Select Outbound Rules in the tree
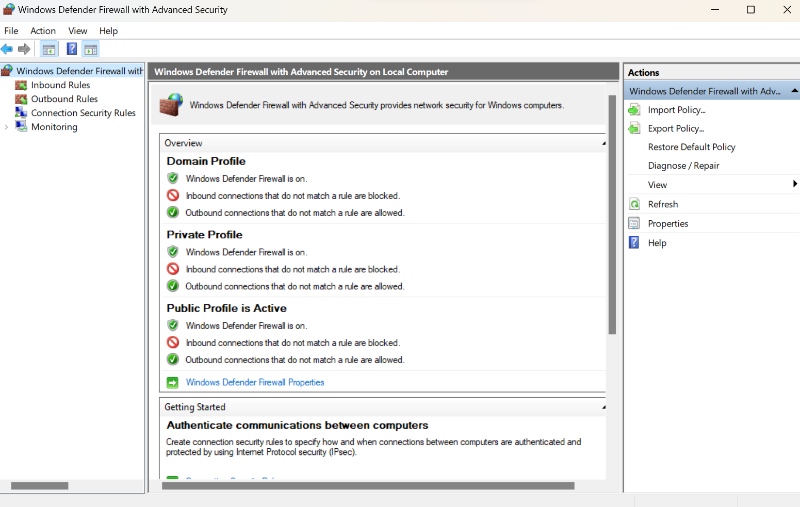 [64, 99]
